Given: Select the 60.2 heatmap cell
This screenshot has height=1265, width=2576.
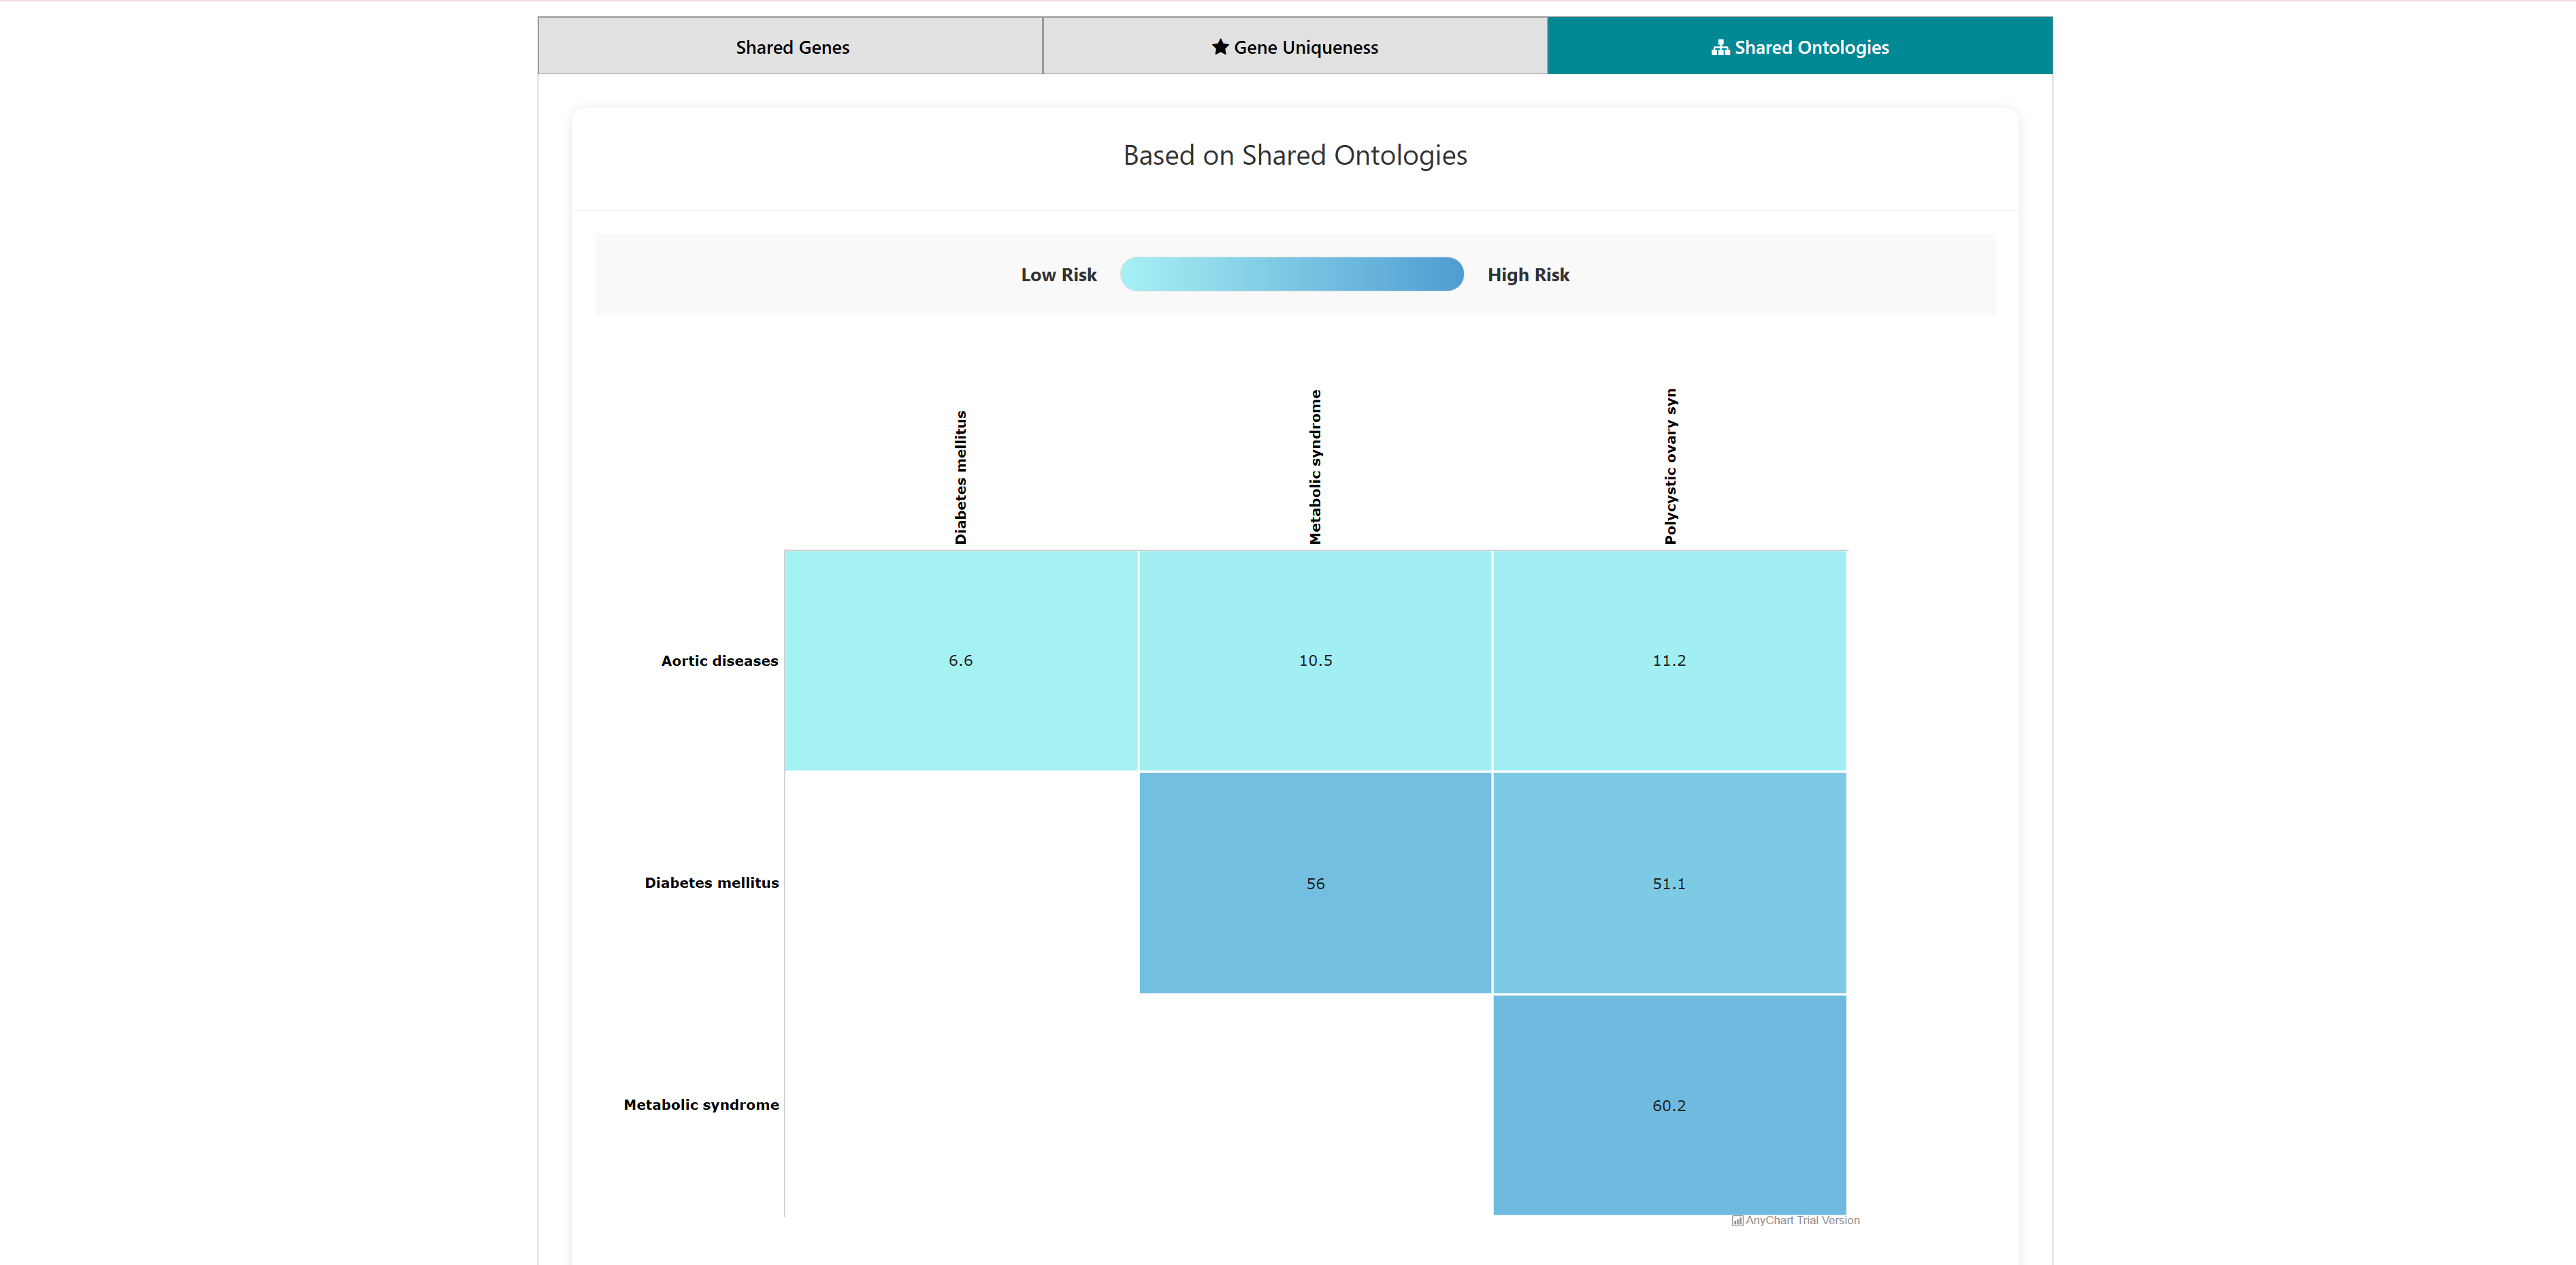Looking at the screenshot, I should coord(1668,1105).
